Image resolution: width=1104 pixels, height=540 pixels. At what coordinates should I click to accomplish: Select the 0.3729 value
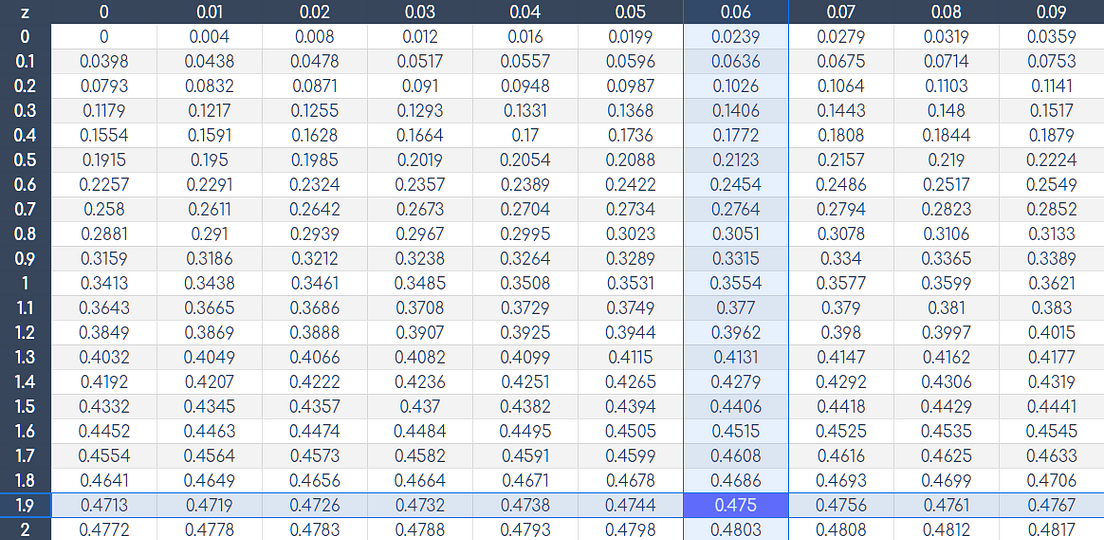click(x=525, y=308)
